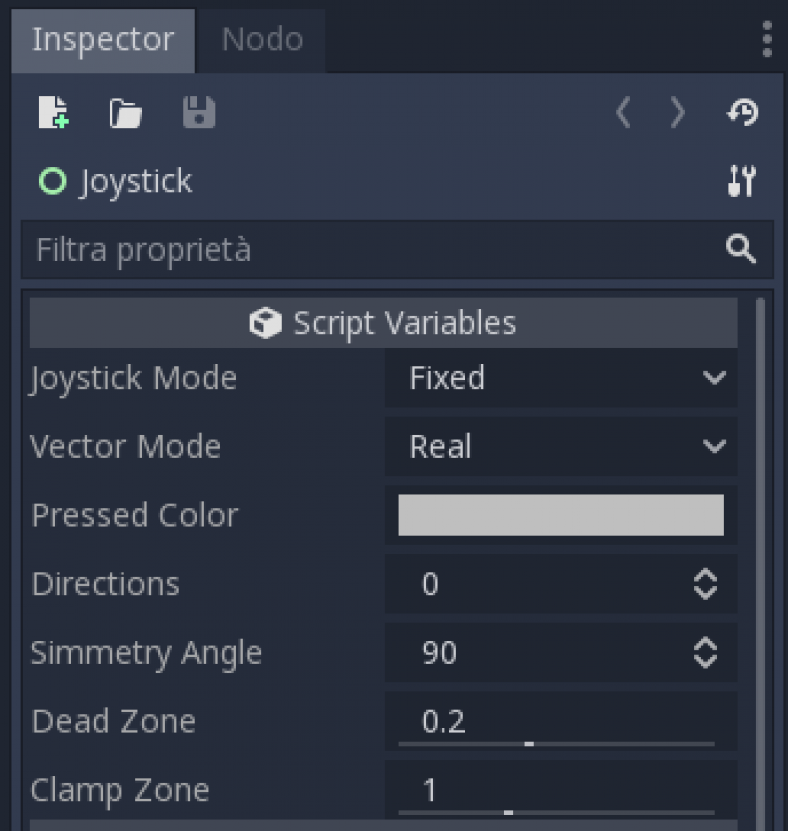Image resolution: width=788 pixels, height=831 pixels.
Task: Adjust the Dead Zone slider
Action: [x=528, y=744]
